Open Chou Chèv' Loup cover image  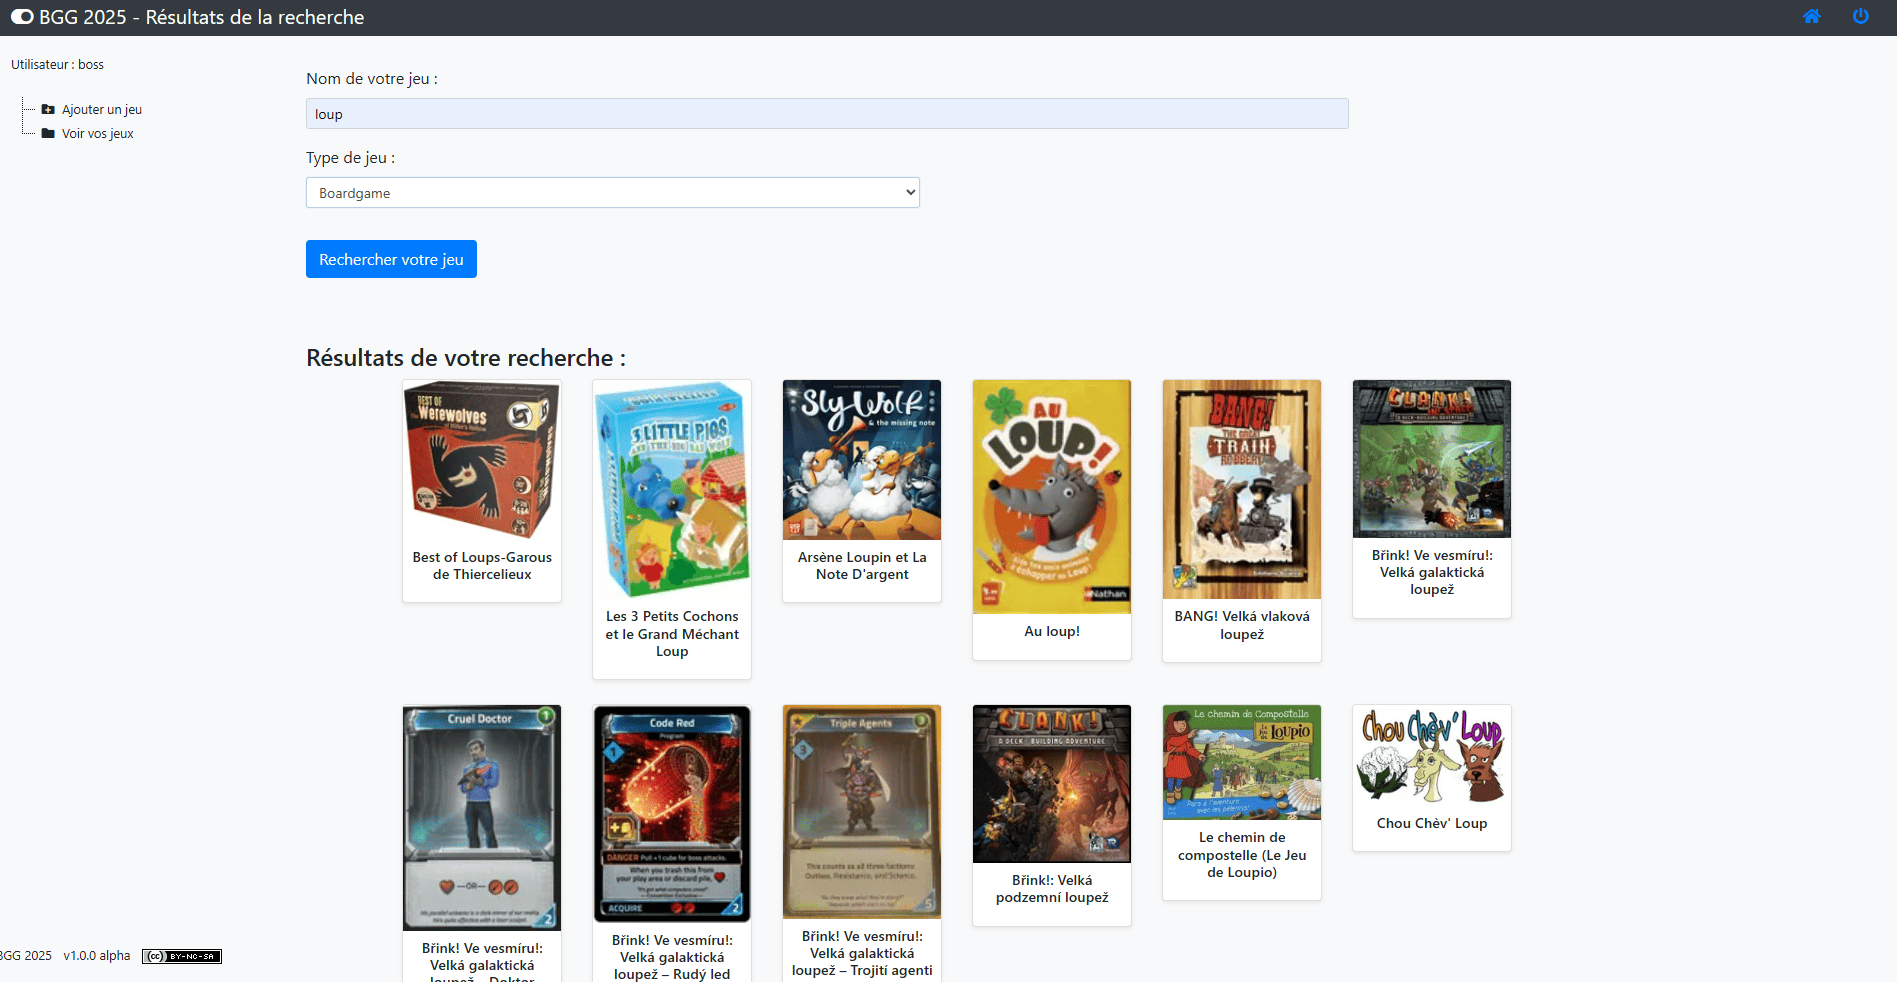[1432, 755]
